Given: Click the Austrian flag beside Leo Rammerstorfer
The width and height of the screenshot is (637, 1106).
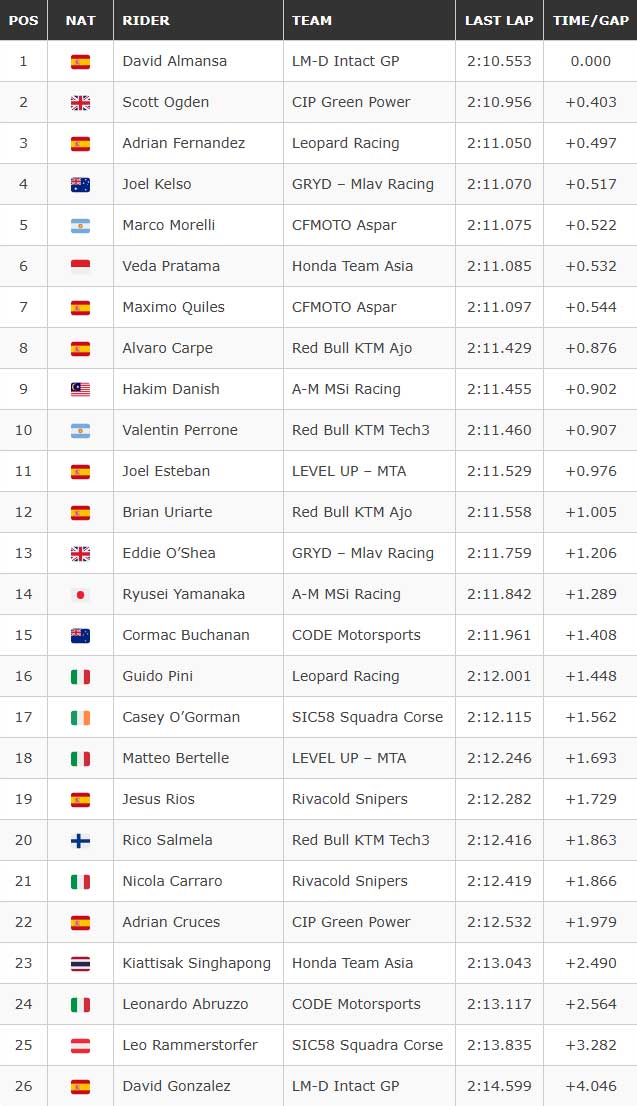Looking at the screenshot, I should click(x=80, y=1045).
